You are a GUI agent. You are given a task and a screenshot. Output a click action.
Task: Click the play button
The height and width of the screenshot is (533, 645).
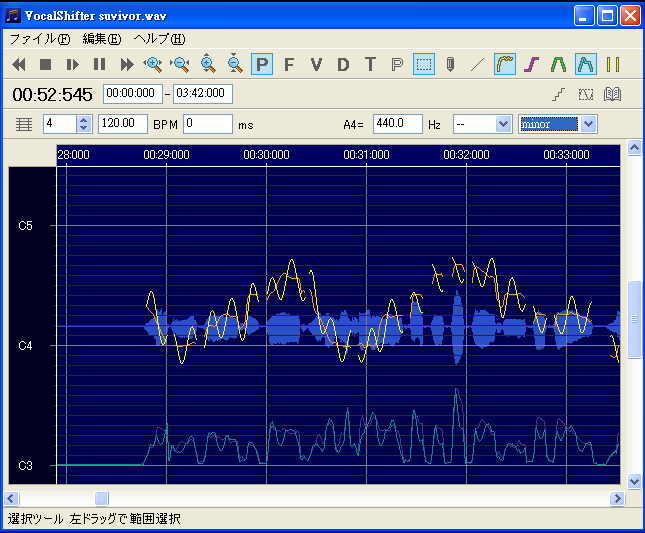[x=72, y=65]
